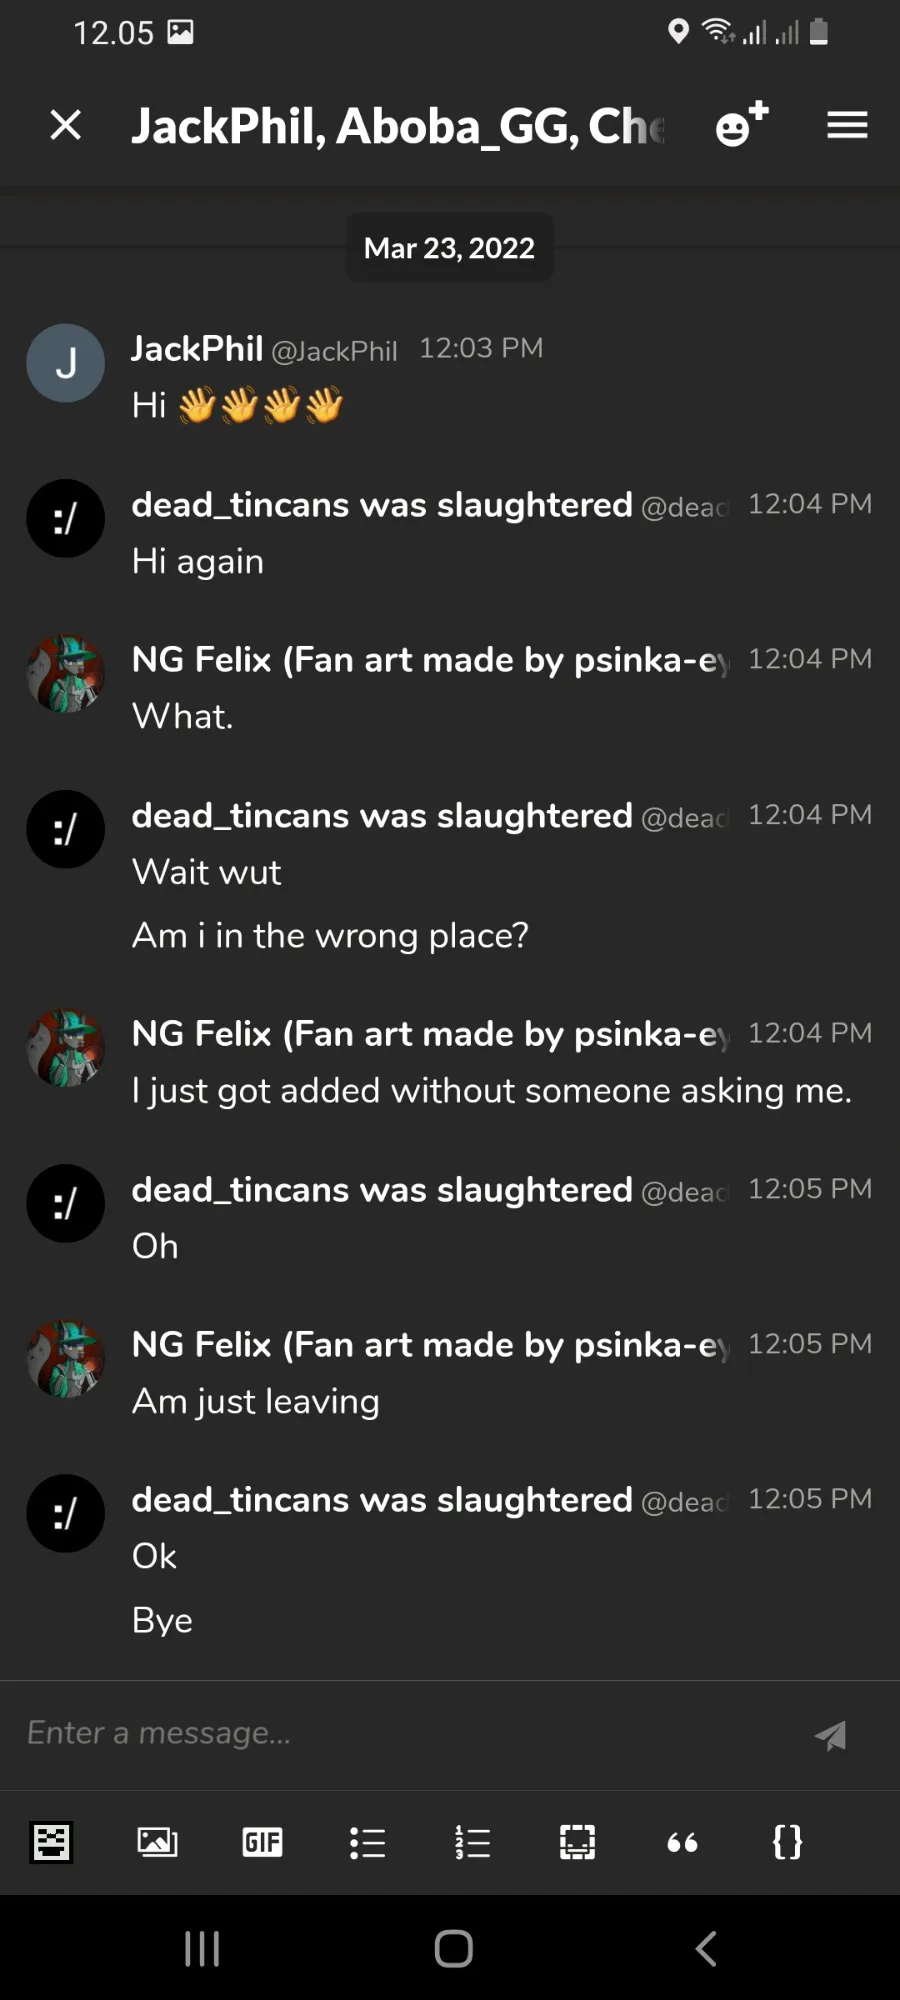The height and width of the screenshot is (2000, 900).
Task: Open the GIF picker
Action: coord(262,1842)
